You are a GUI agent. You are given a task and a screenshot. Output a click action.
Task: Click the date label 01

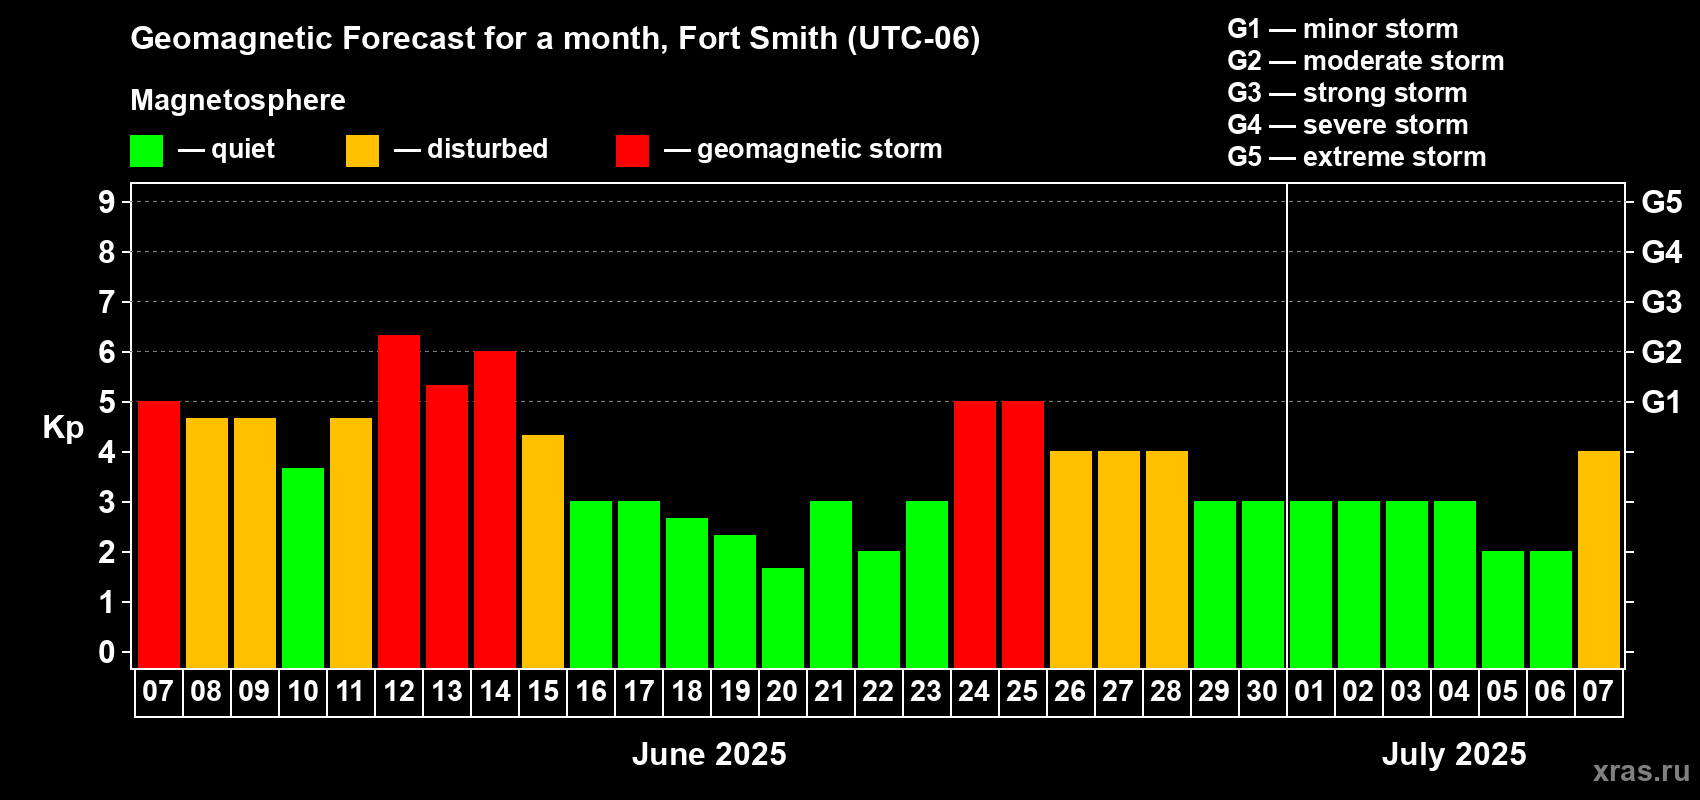1310,691
